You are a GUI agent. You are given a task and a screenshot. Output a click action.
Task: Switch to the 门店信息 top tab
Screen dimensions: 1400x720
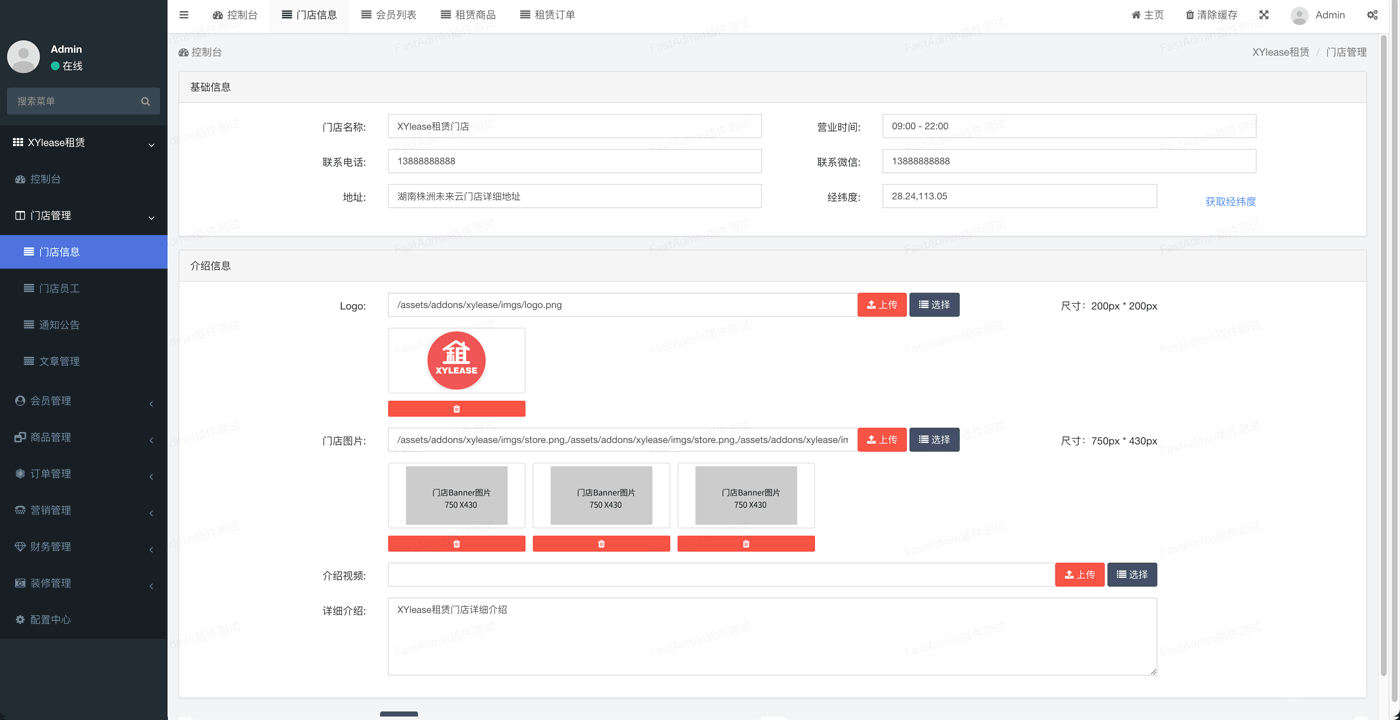tap(309, 15)
